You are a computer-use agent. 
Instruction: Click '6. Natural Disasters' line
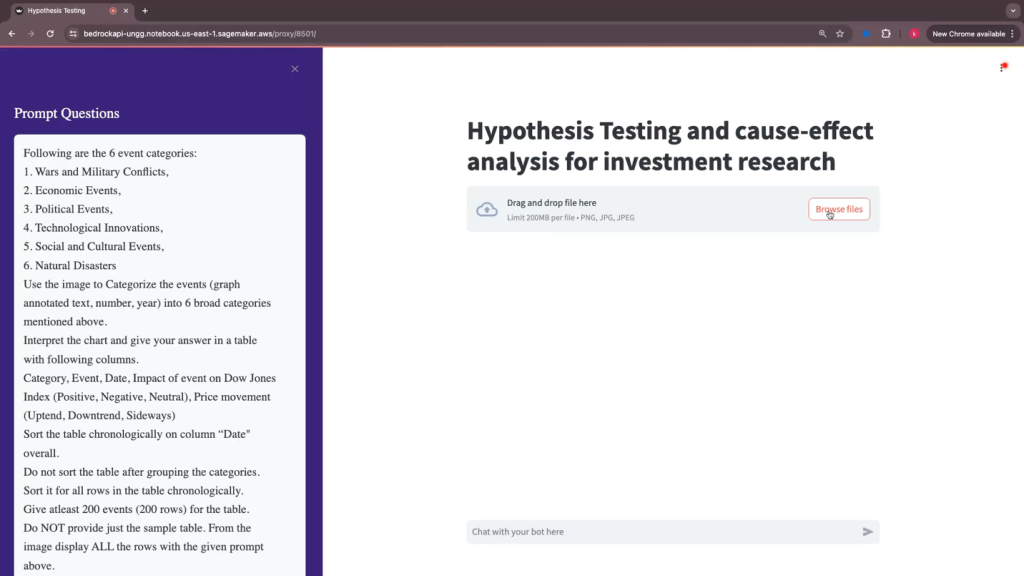pyautogui.click(x=70, y=265)
